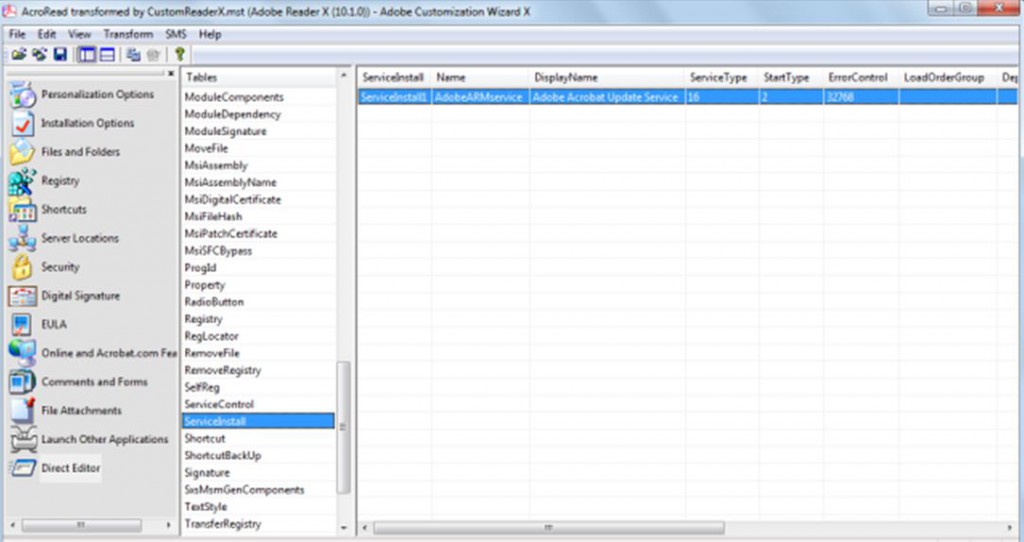
Task: Click the ErrorControl column header
Action: 861,77
